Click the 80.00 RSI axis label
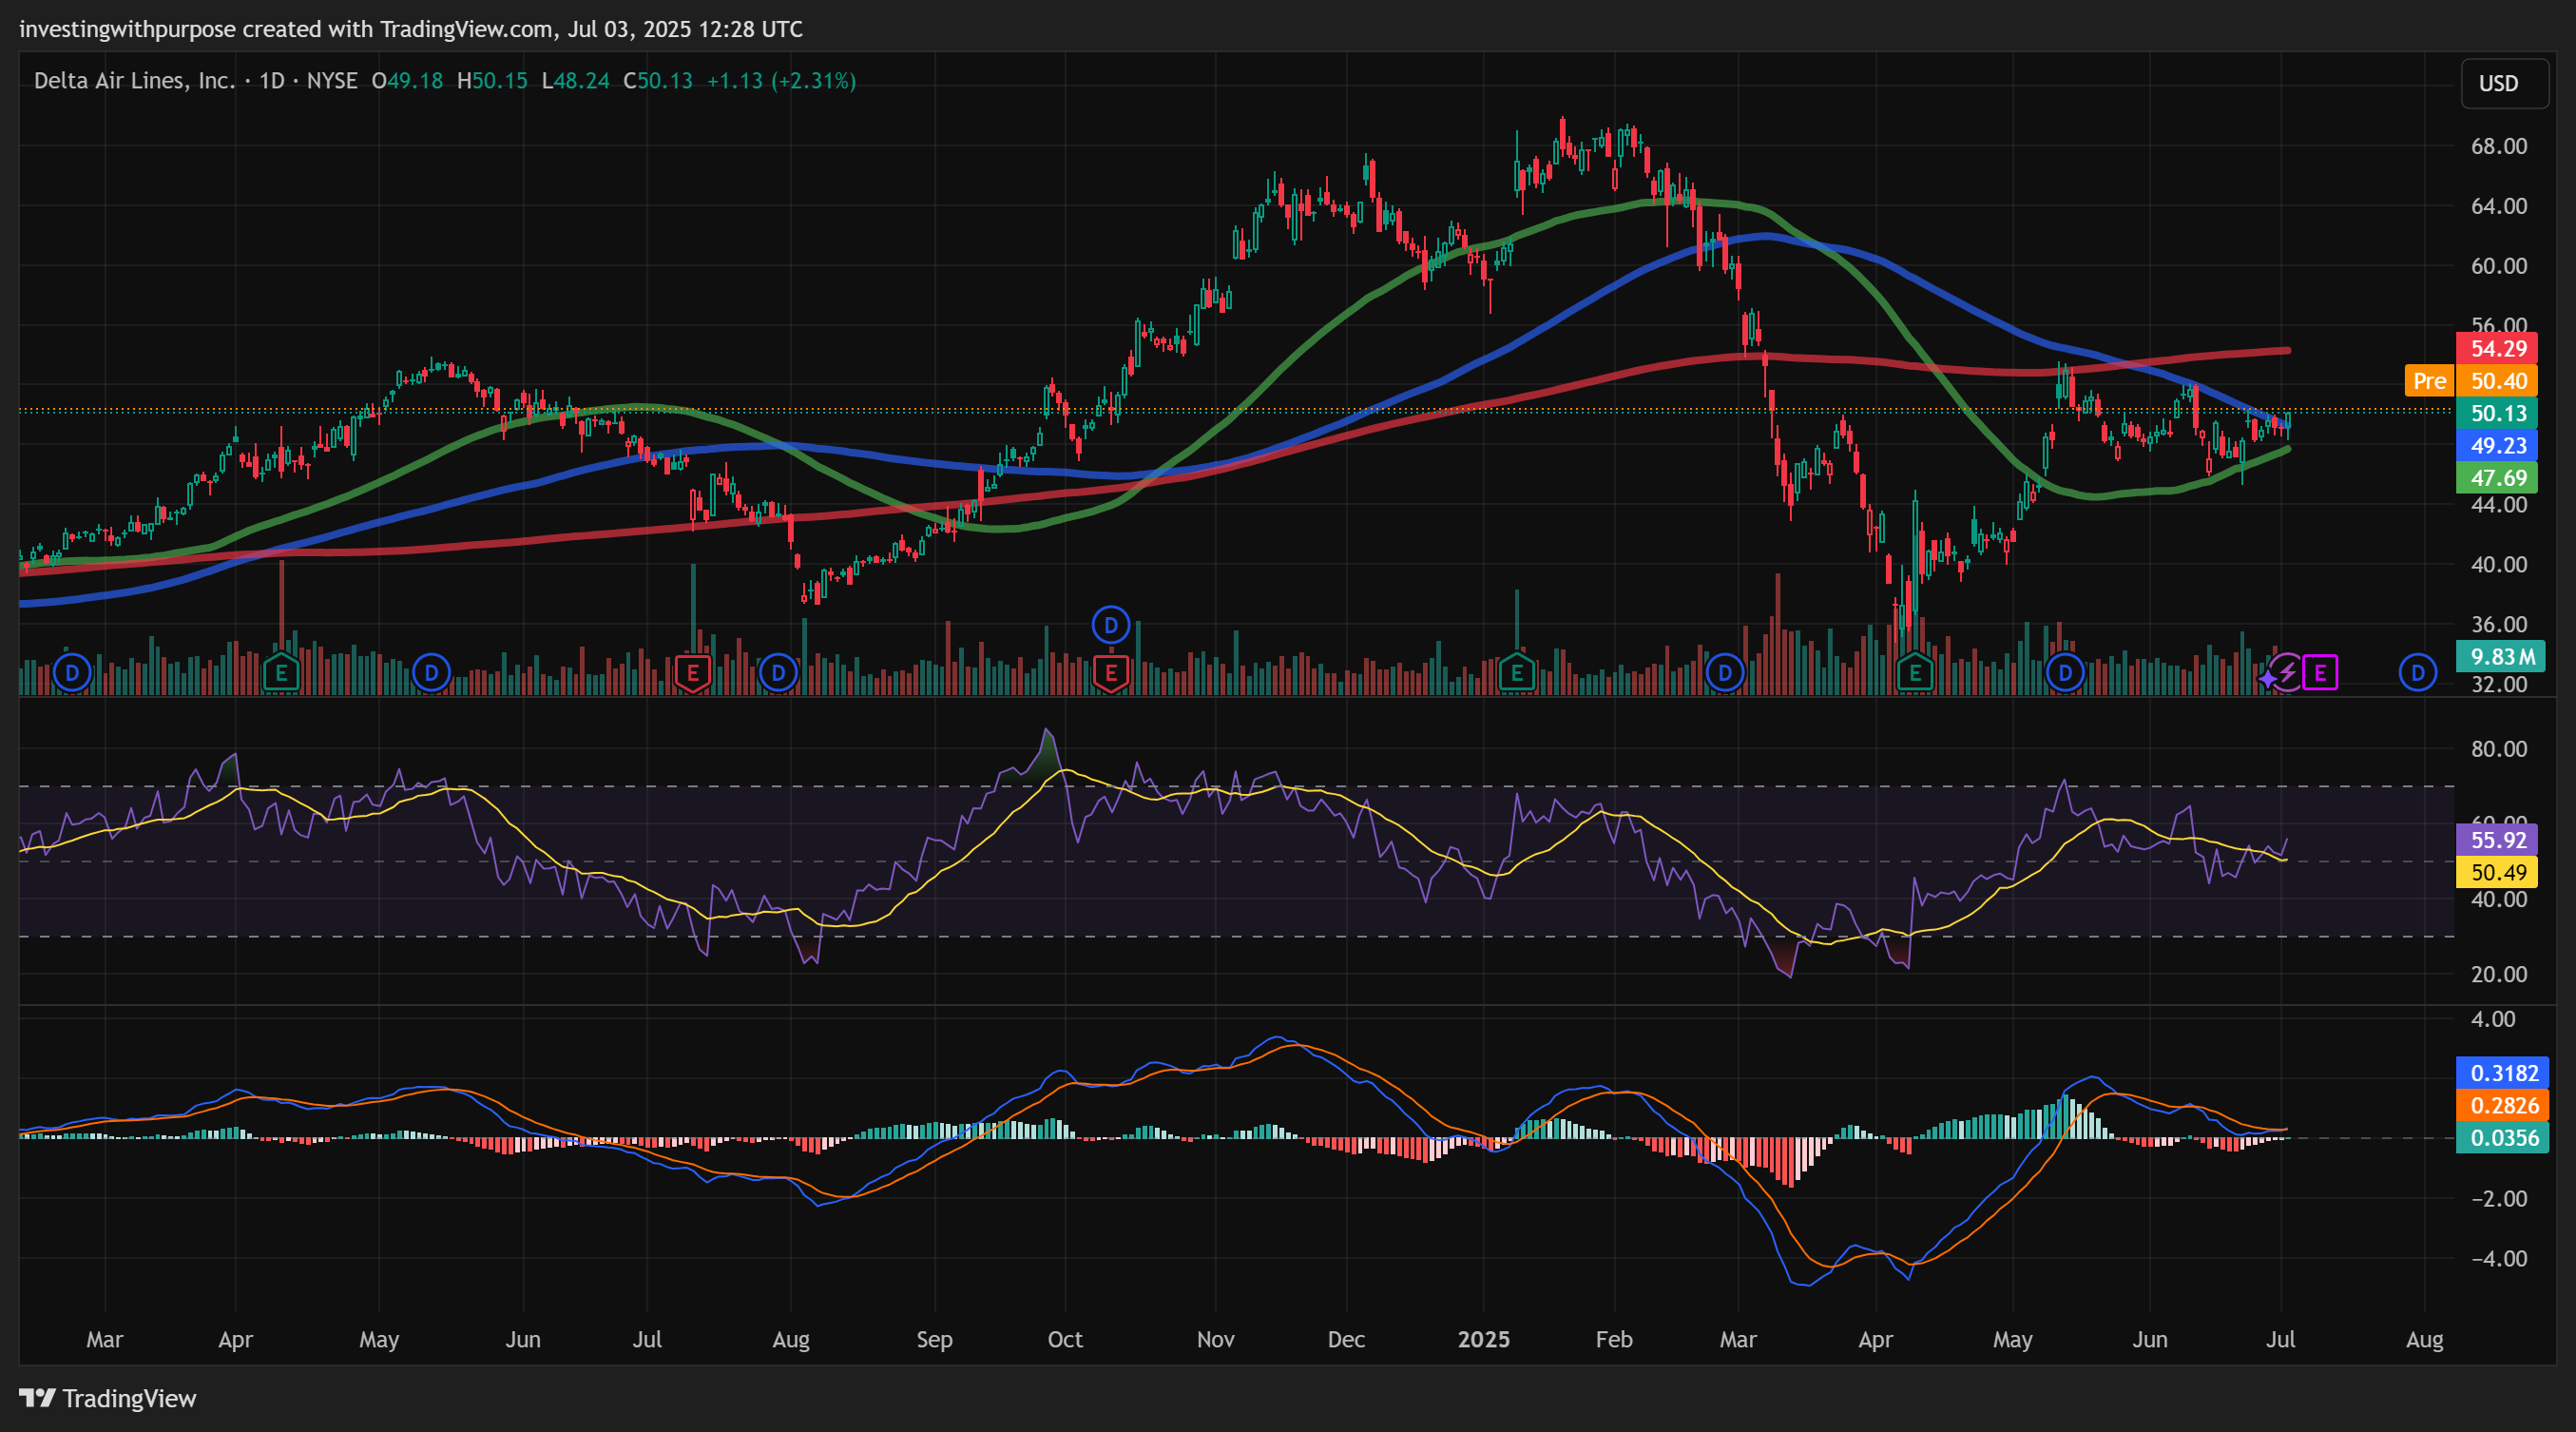Image resolution: width=2576 pixels, height=1432 pixels. pyautogui.click(x=2498, y=749)
